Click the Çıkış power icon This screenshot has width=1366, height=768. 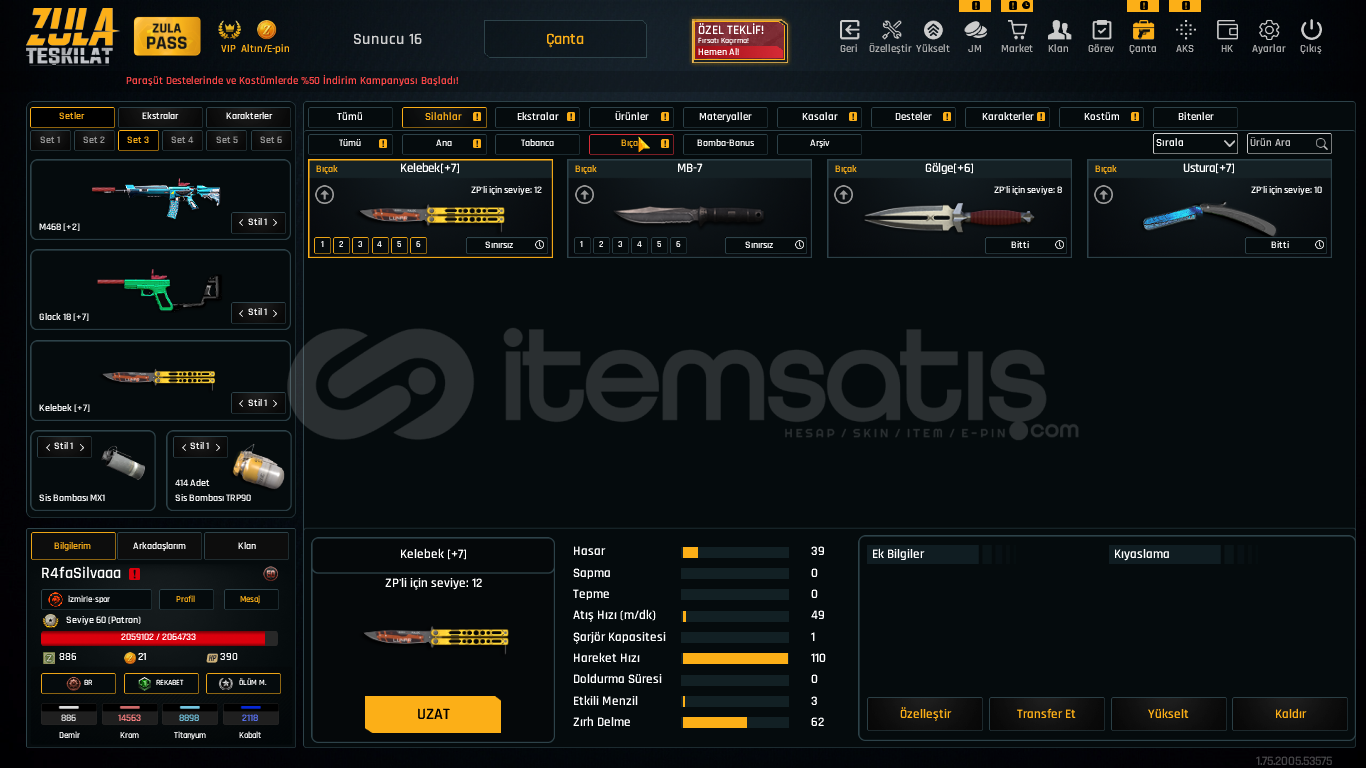coord(1311,30)
